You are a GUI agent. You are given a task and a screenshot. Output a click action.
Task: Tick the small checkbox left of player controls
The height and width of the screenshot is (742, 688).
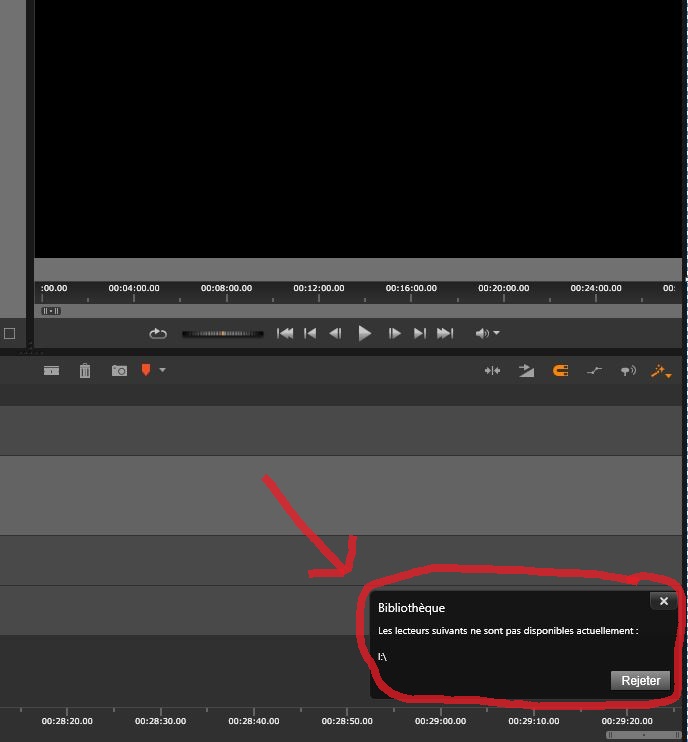[x=9, y=334]
